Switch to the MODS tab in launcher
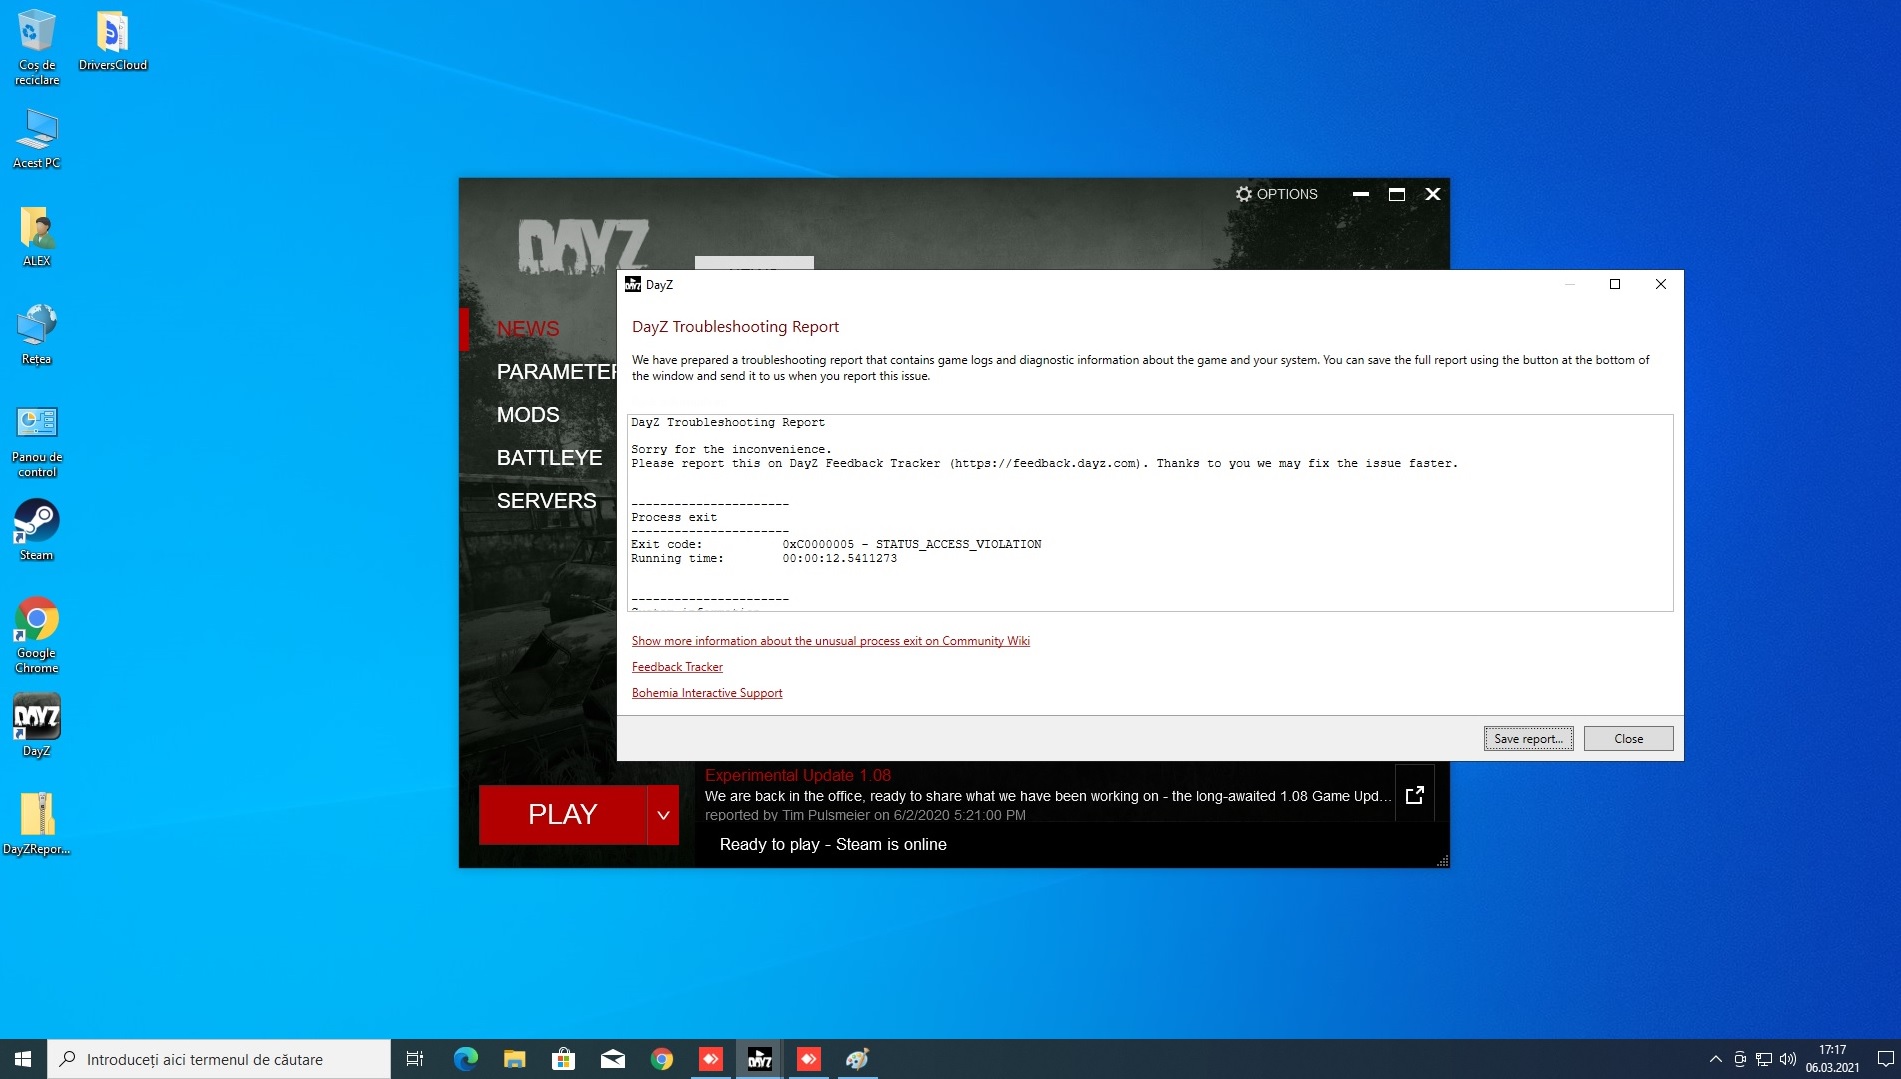This screenshot has height=1079, width=1901. (528, 414)
